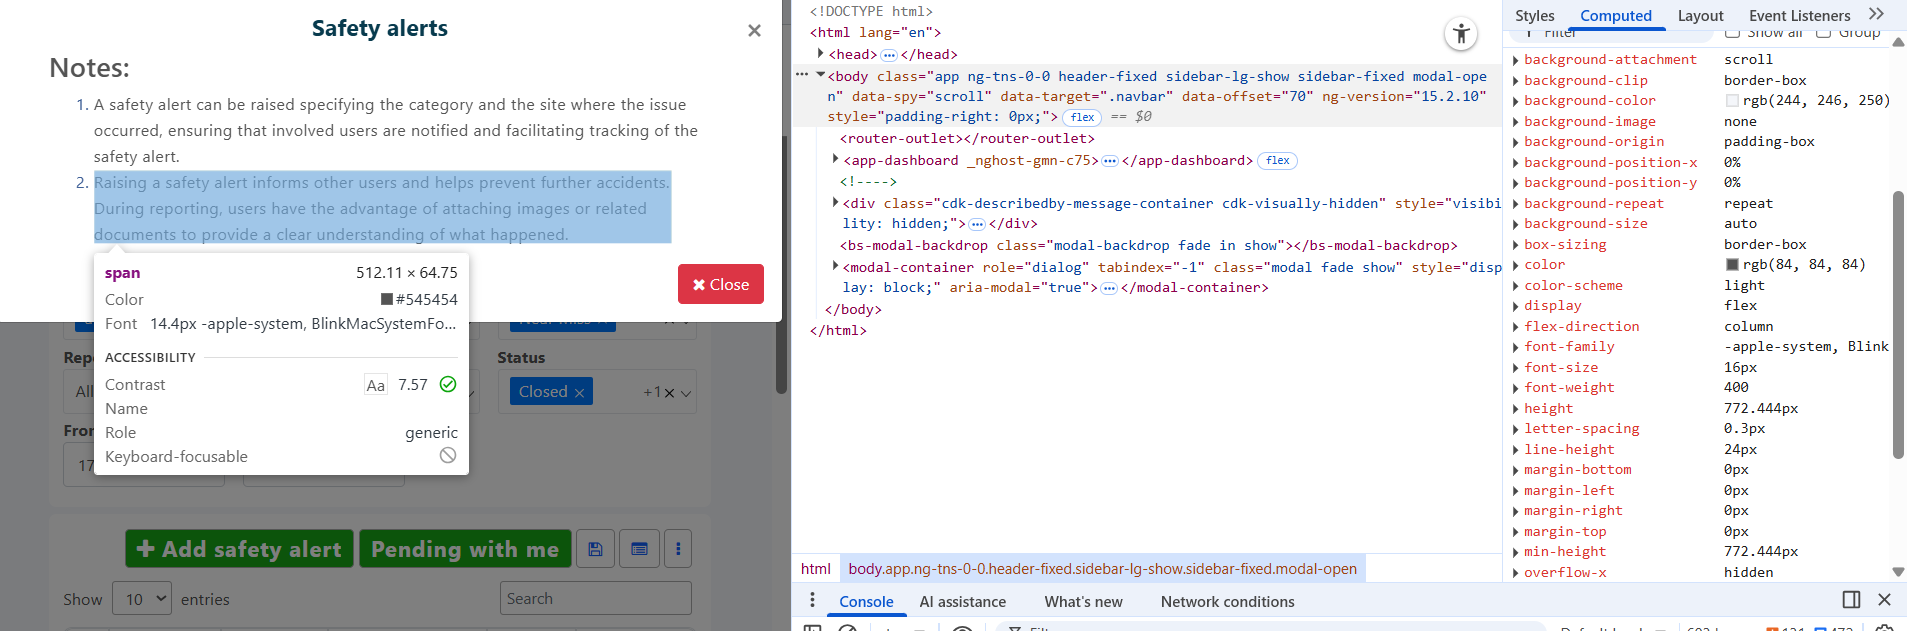Click the Search input field

tap(595, 598)
